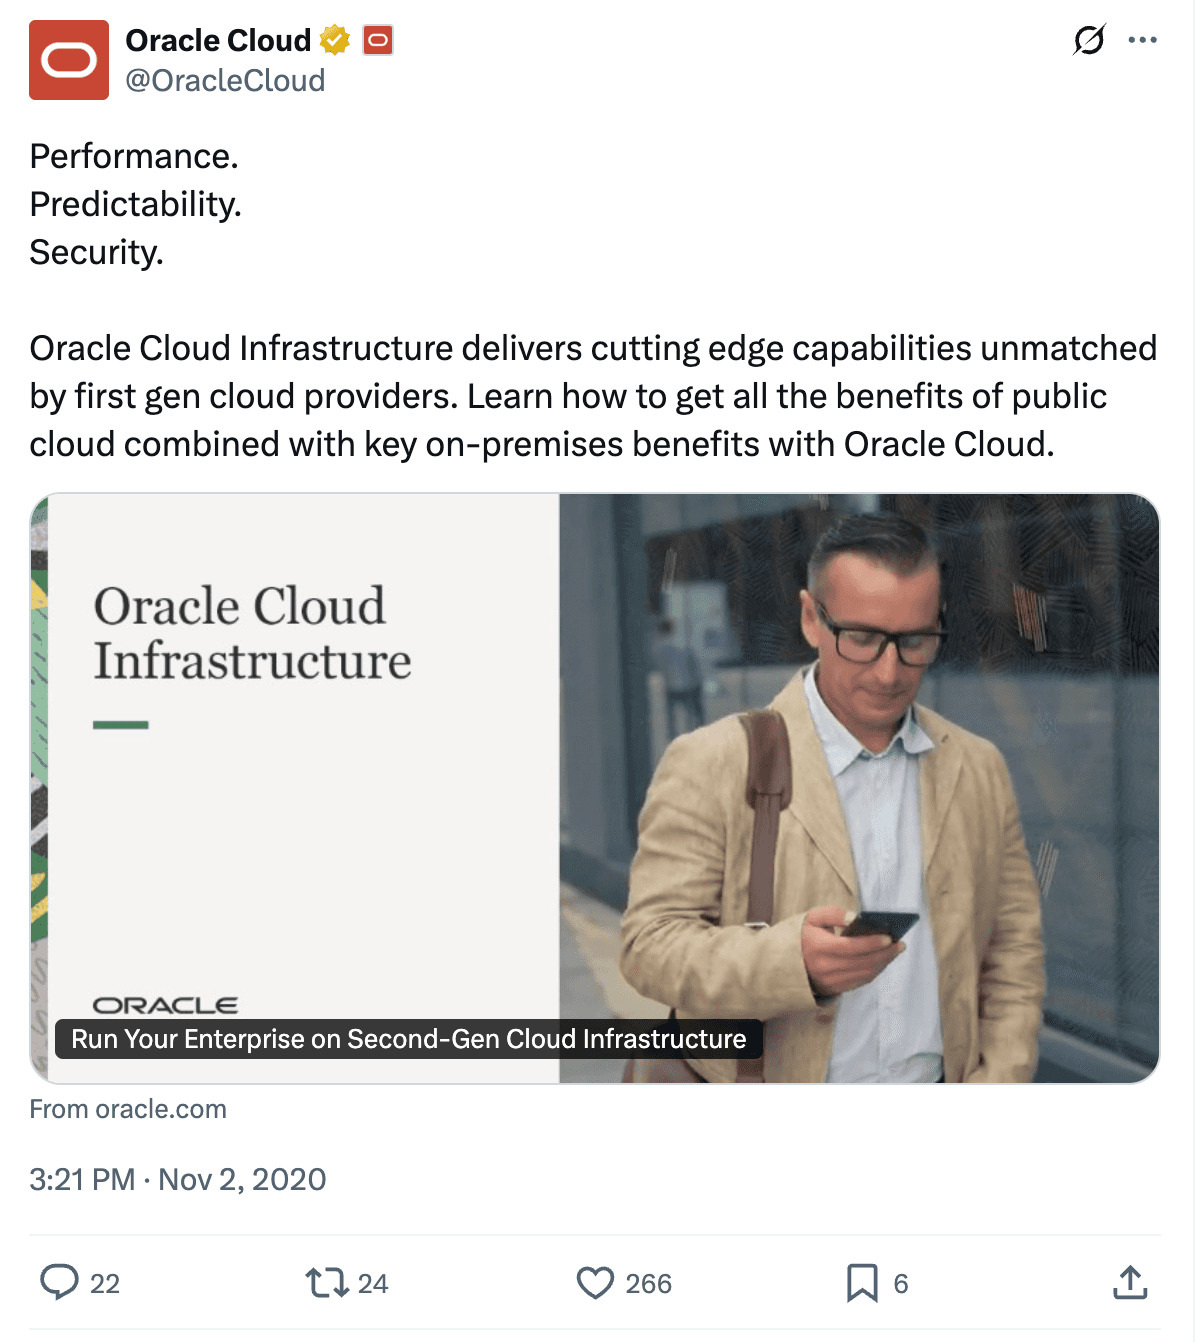Viewport: 1202px width, 1342px height.
Task: Bookmark this post
Action: coord(862,1282)
